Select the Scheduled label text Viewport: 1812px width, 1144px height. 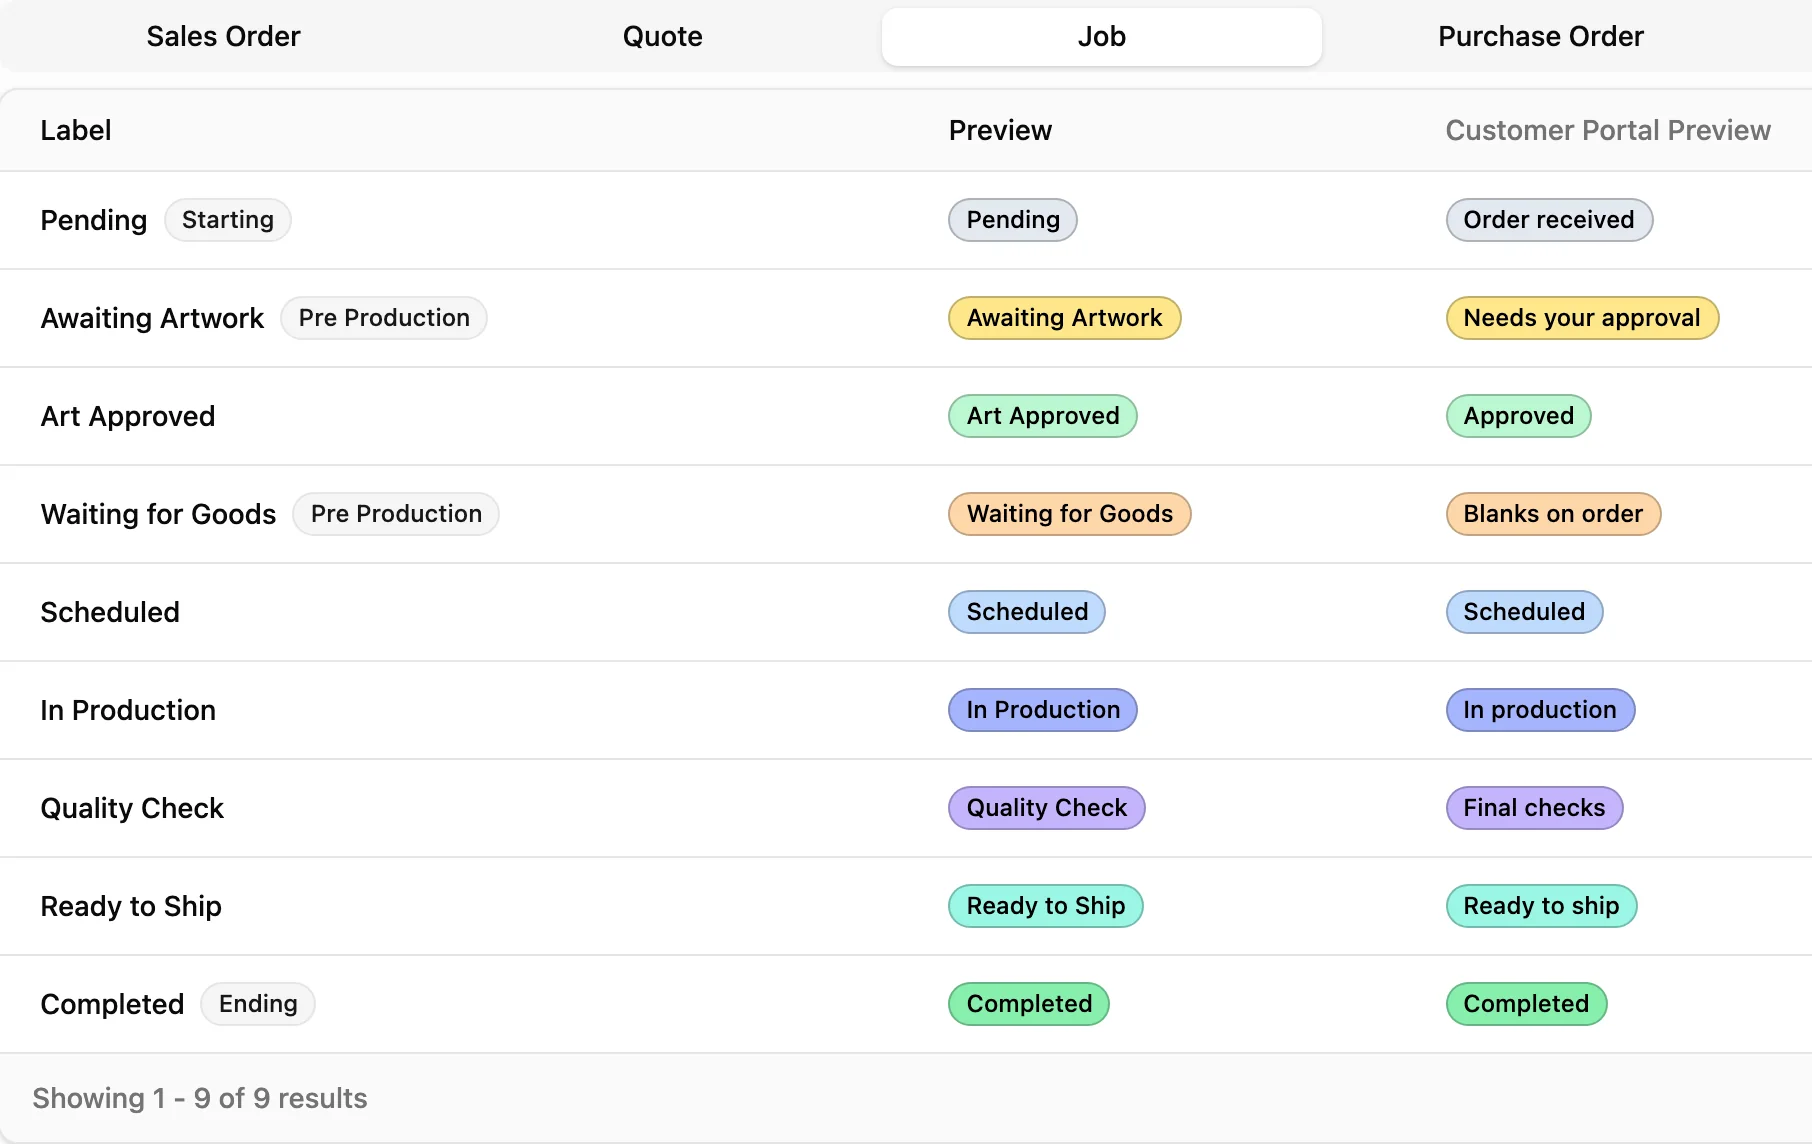(x=110, y=612)
